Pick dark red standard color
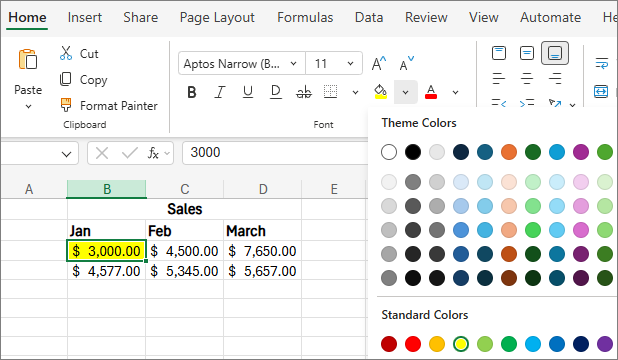Viewport: 618px width, 360px height. coord(389,344)
